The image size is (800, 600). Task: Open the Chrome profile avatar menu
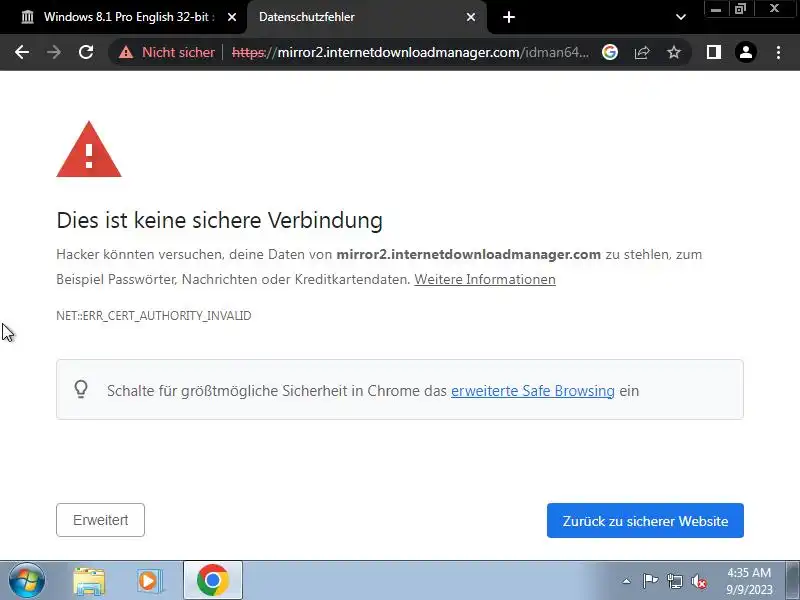(746, 52)
